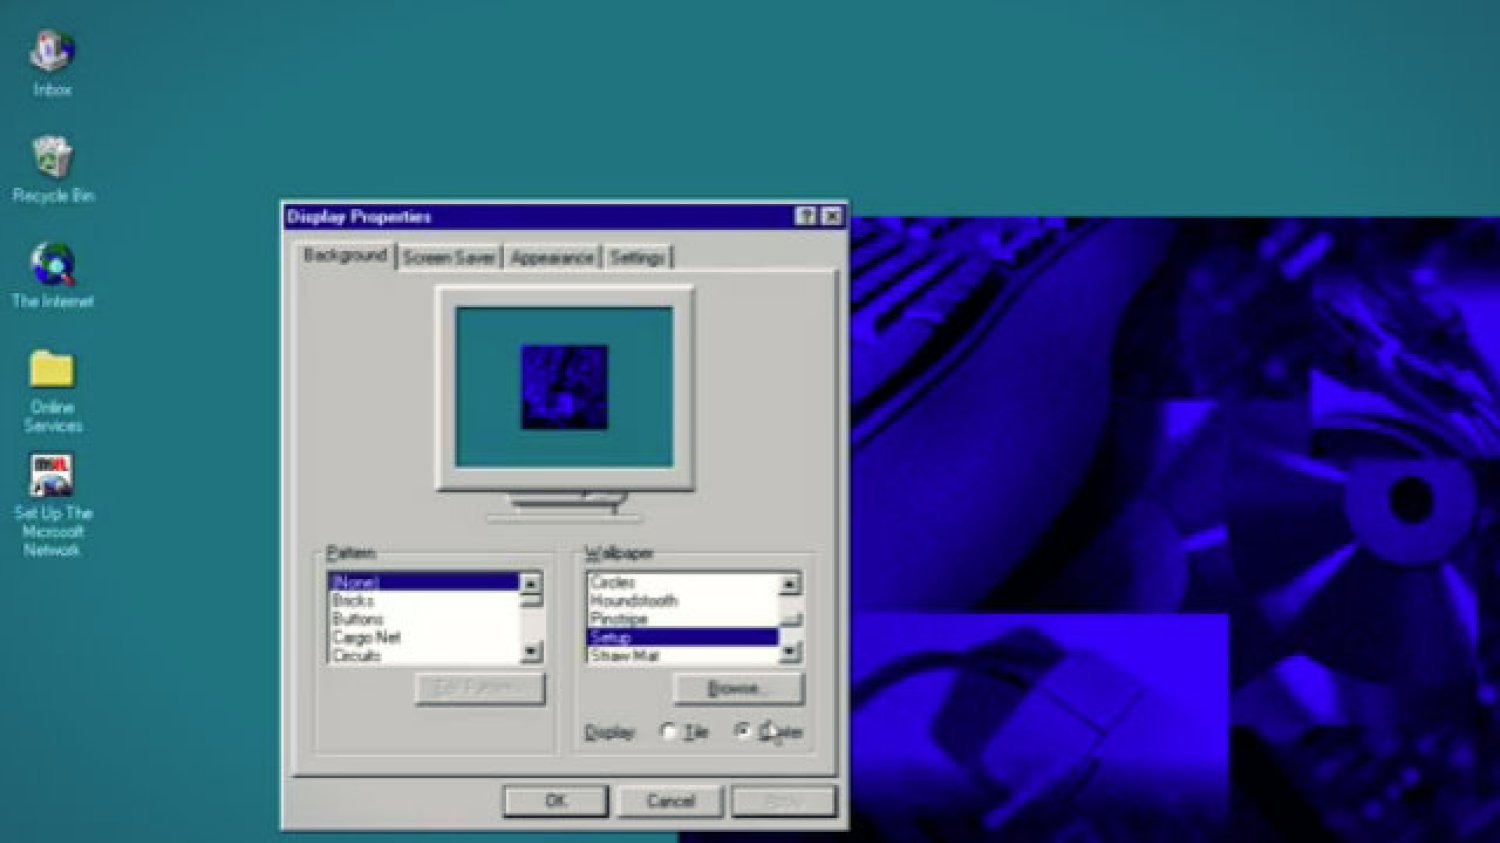Select the Pinstripe wallpaper

(x=683, y=619)
